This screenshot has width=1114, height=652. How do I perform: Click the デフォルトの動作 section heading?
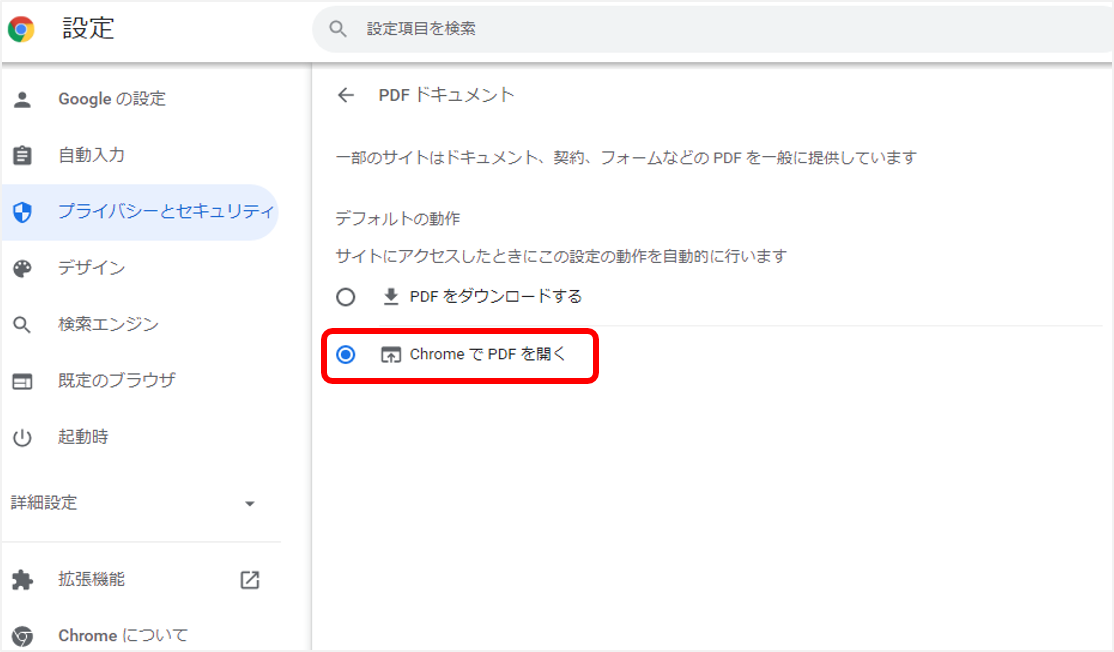click(x=398, y=219)
